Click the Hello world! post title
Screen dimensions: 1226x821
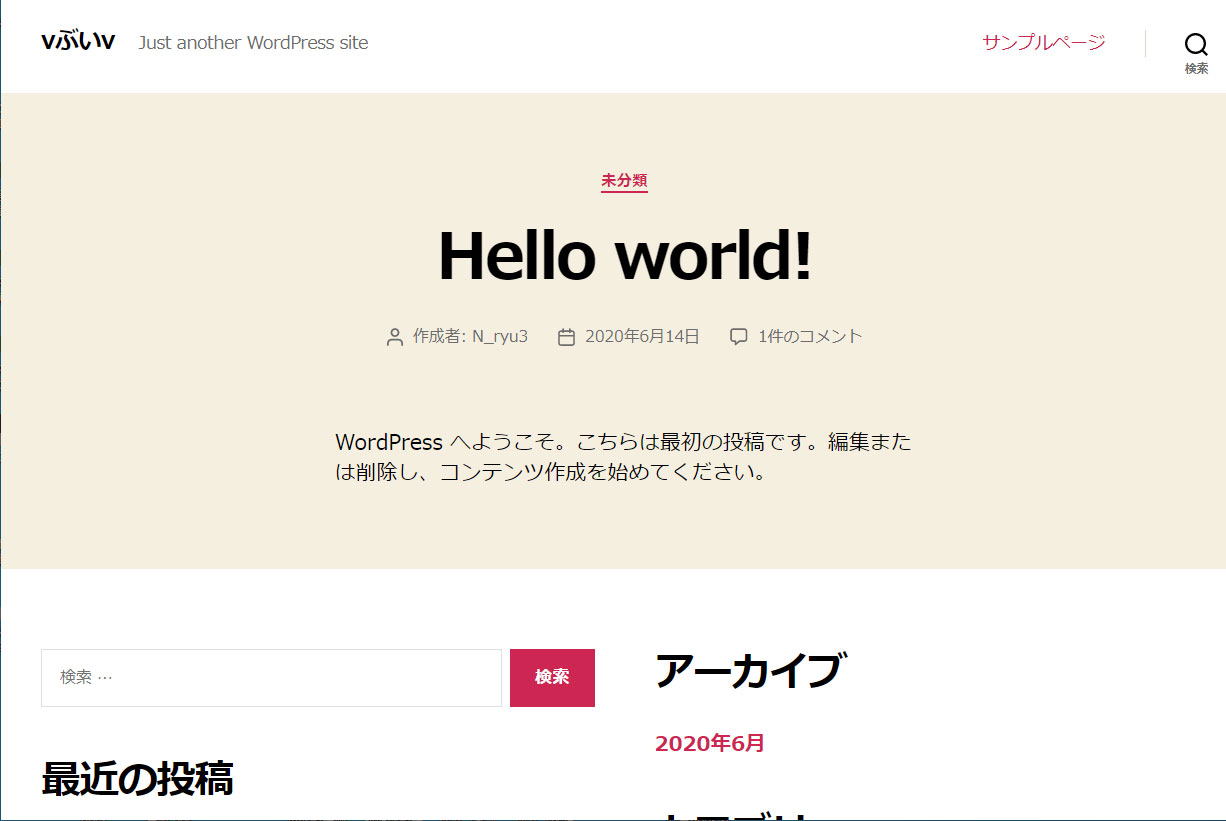point(625,256)
